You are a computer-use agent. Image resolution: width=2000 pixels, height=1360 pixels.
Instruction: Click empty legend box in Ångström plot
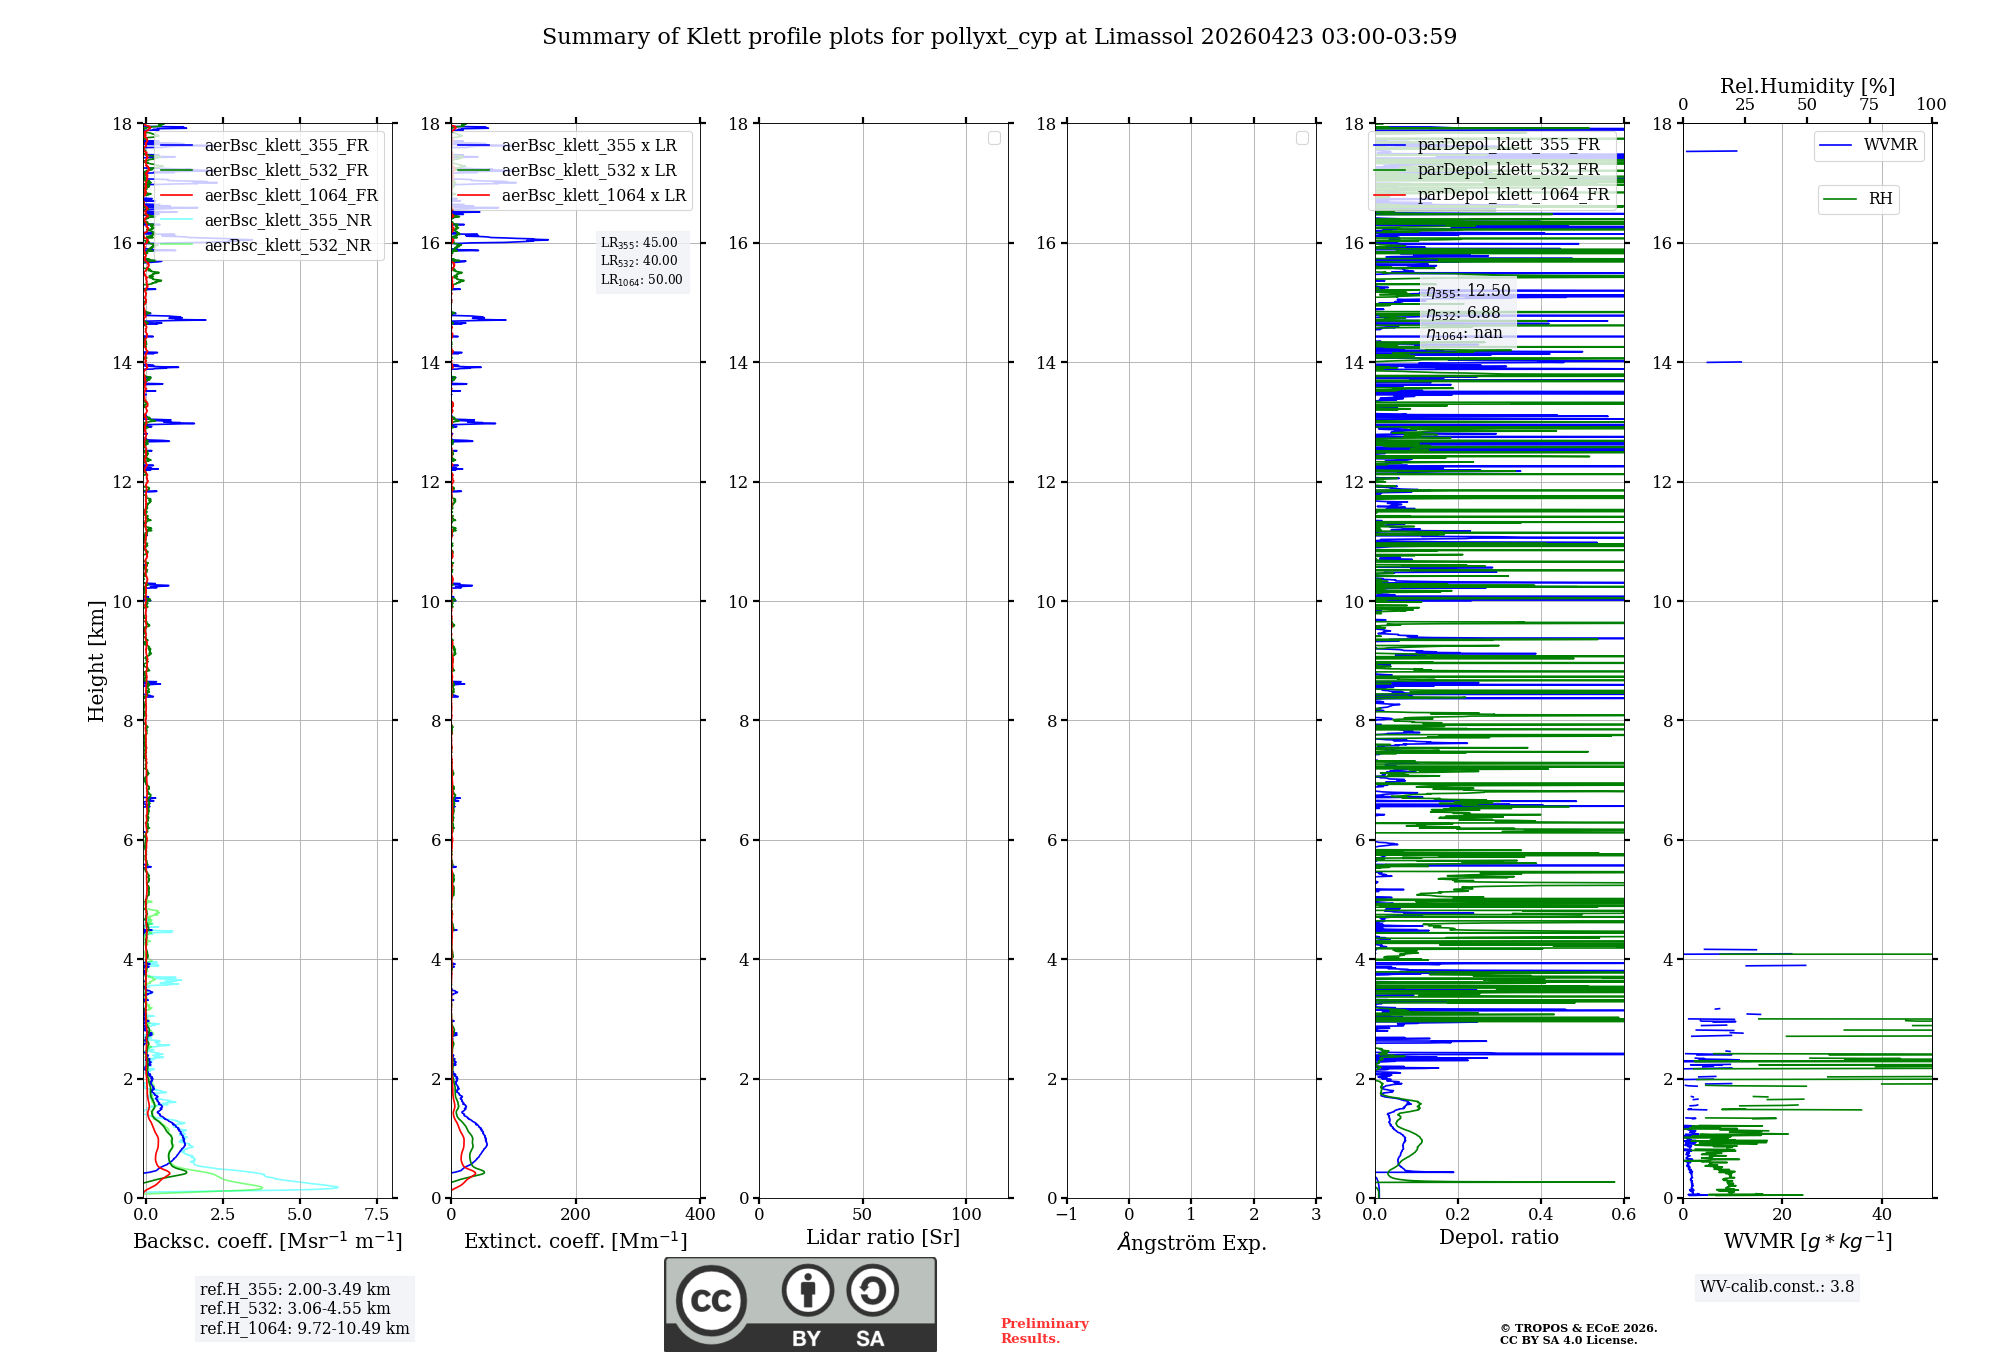1302,138
